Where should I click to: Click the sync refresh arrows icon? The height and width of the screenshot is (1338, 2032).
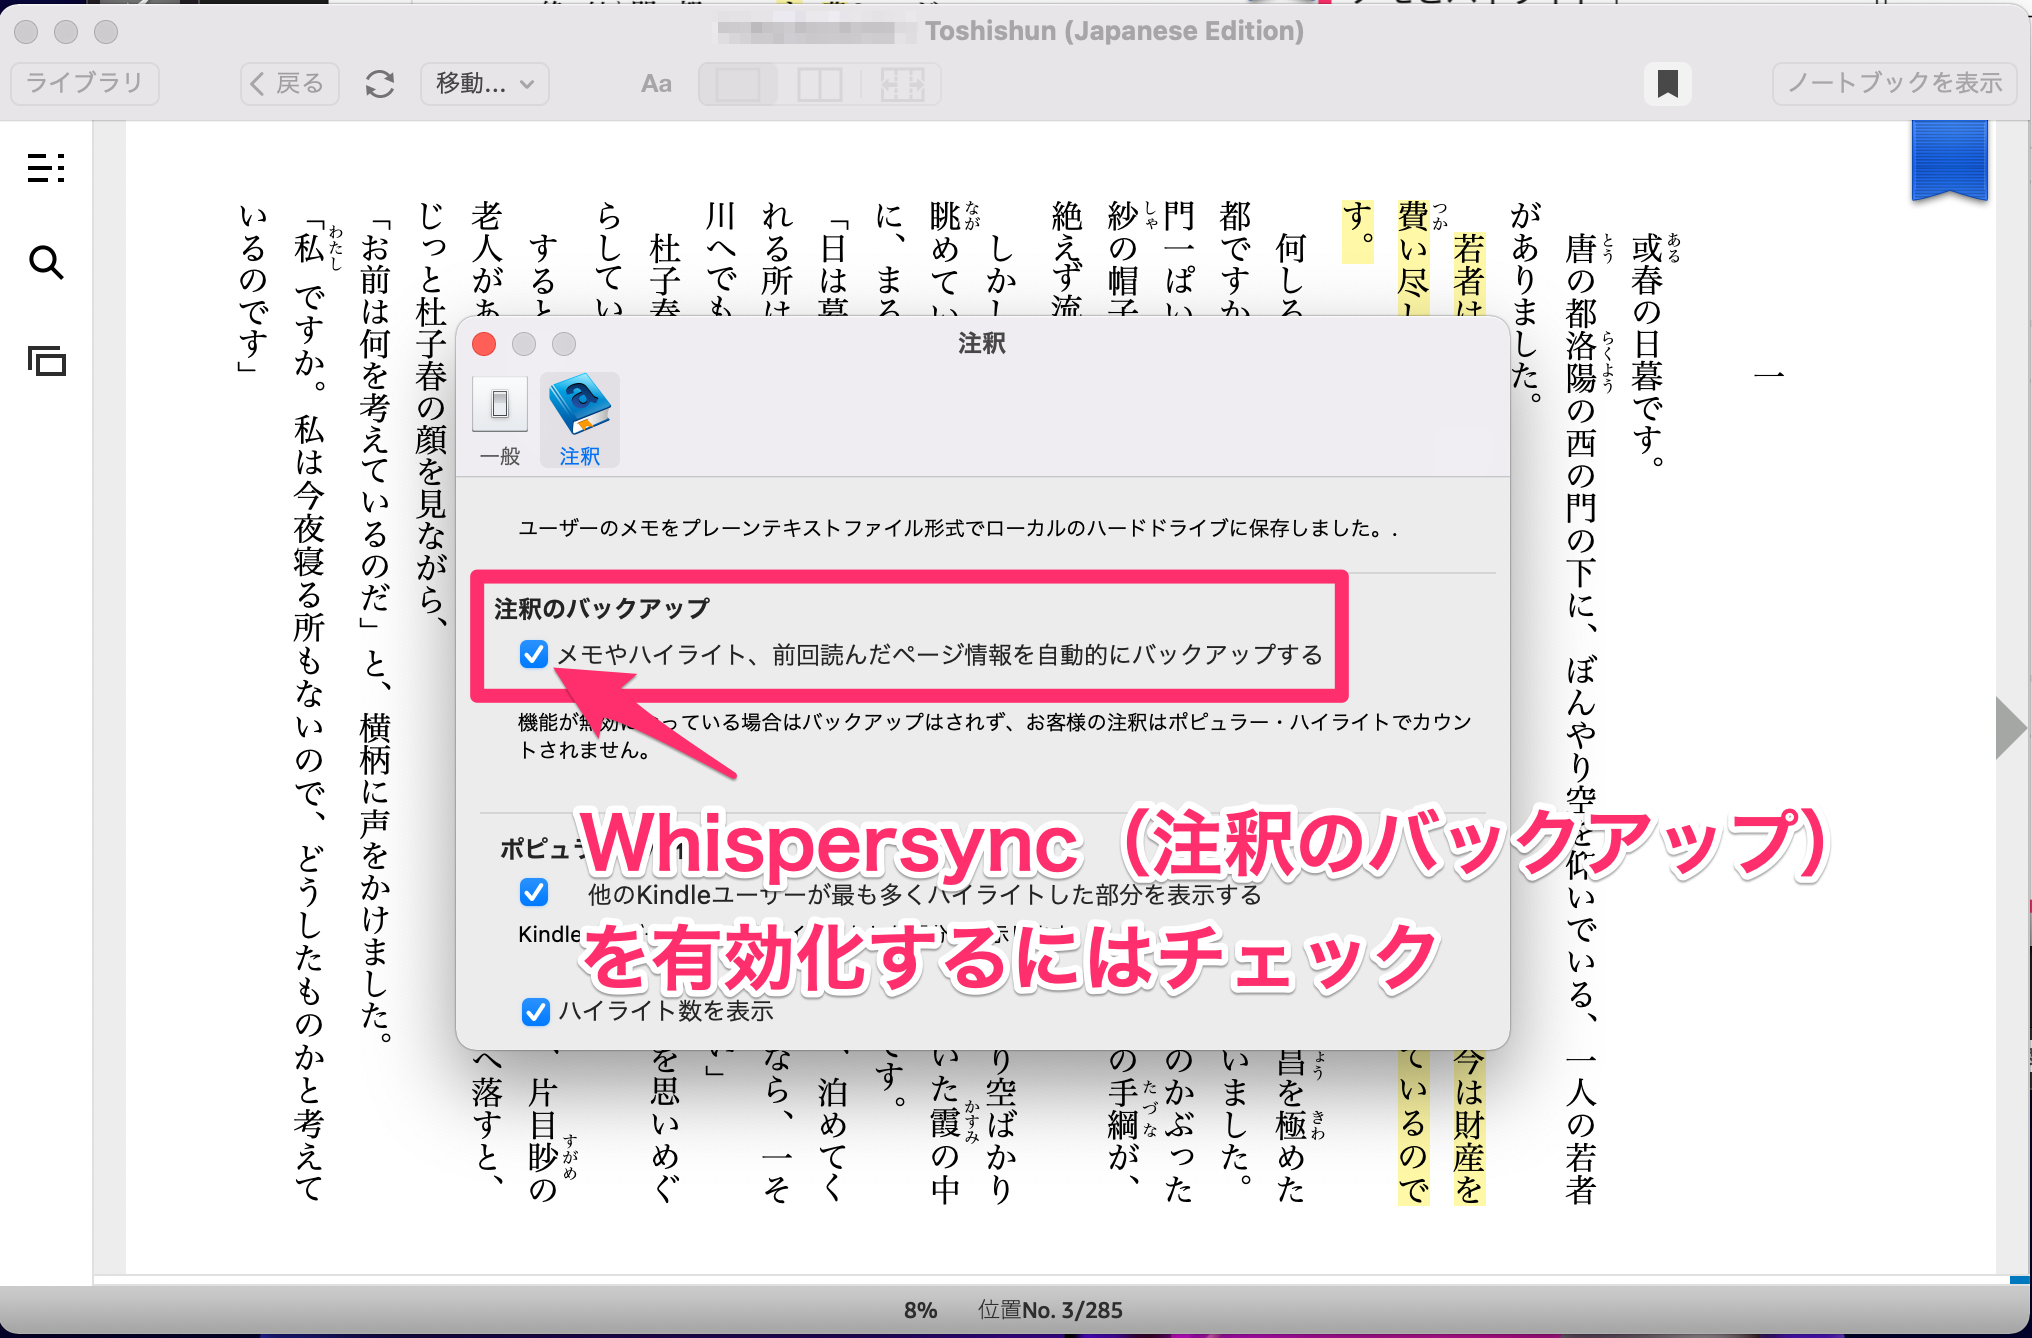coord(380,83)
